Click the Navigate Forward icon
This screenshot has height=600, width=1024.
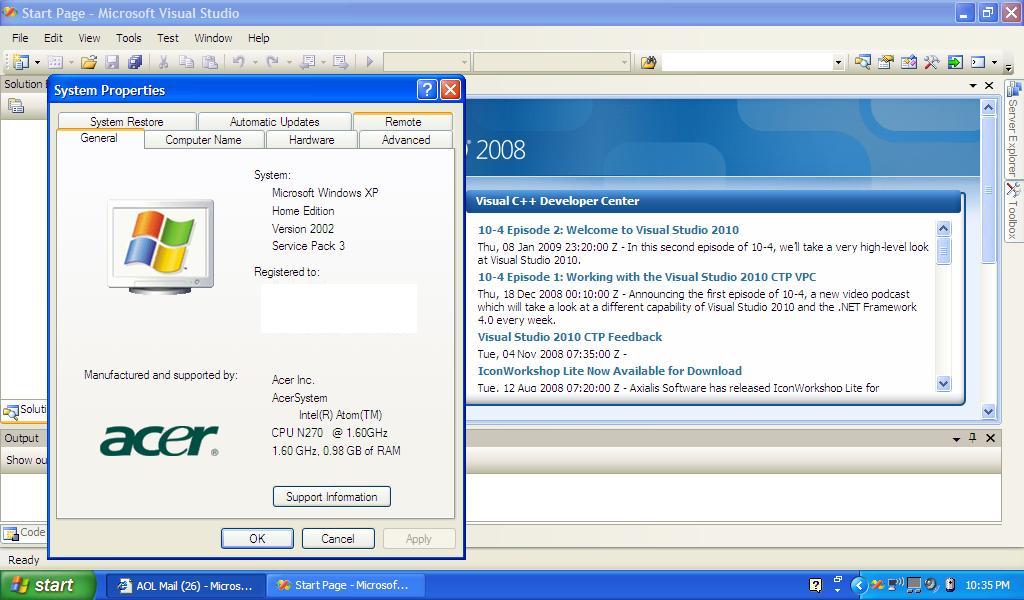tap(340, 62)
